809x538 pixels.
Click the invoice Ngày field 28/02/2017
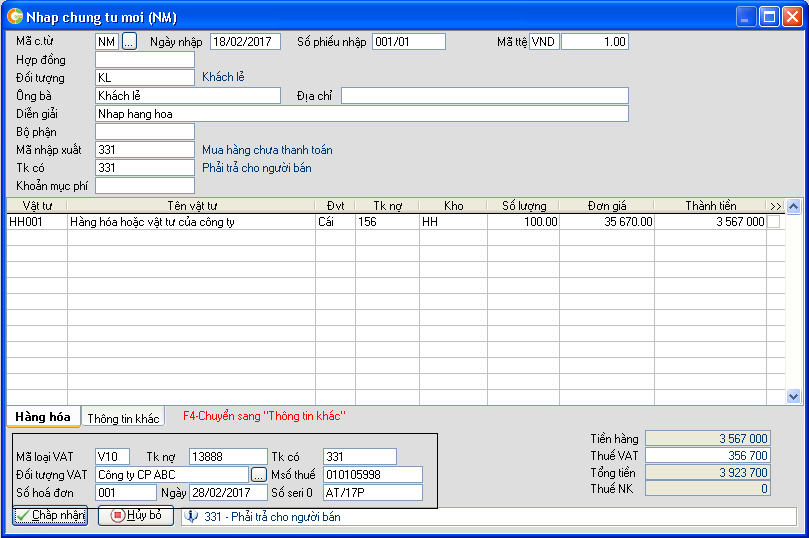click(x=228, y=493)
